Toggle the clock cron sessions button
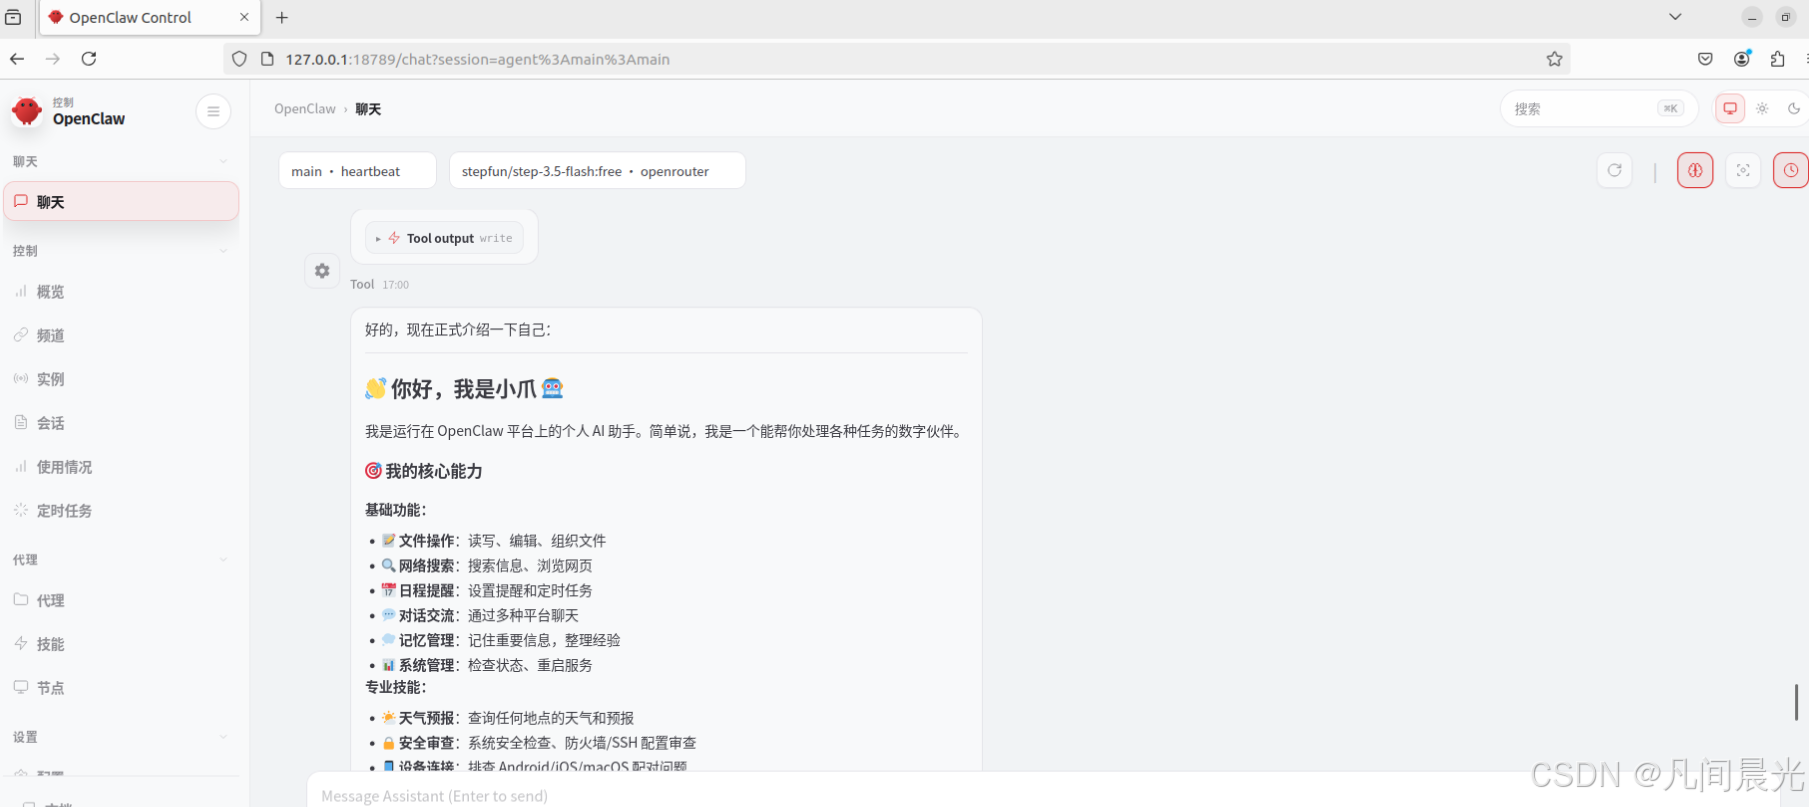The height and width of the screenshot is (807, 1809). click(1791, 170)
